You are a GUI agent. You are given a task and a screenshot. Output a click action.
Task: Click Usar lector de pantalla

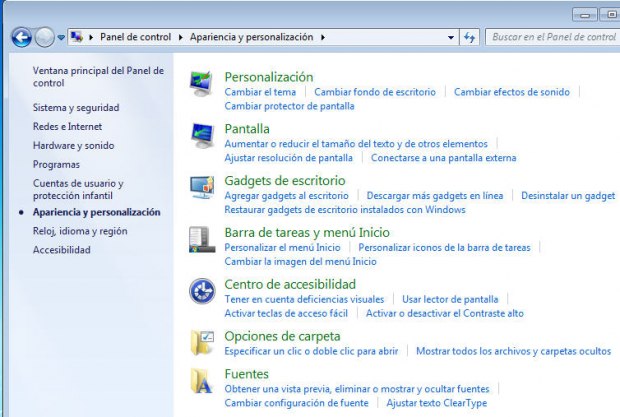point(450,299)
